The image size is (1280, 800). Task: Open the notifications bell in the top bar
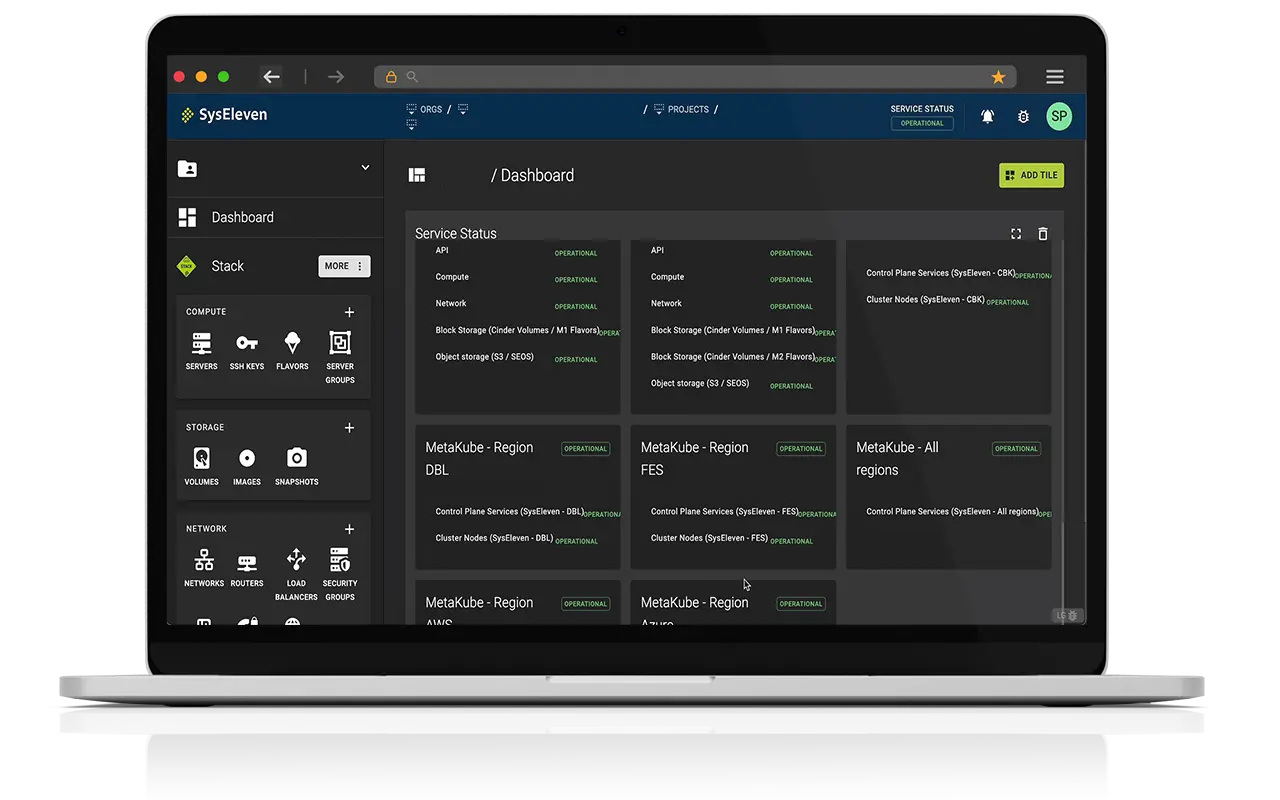tap(987, 116)
